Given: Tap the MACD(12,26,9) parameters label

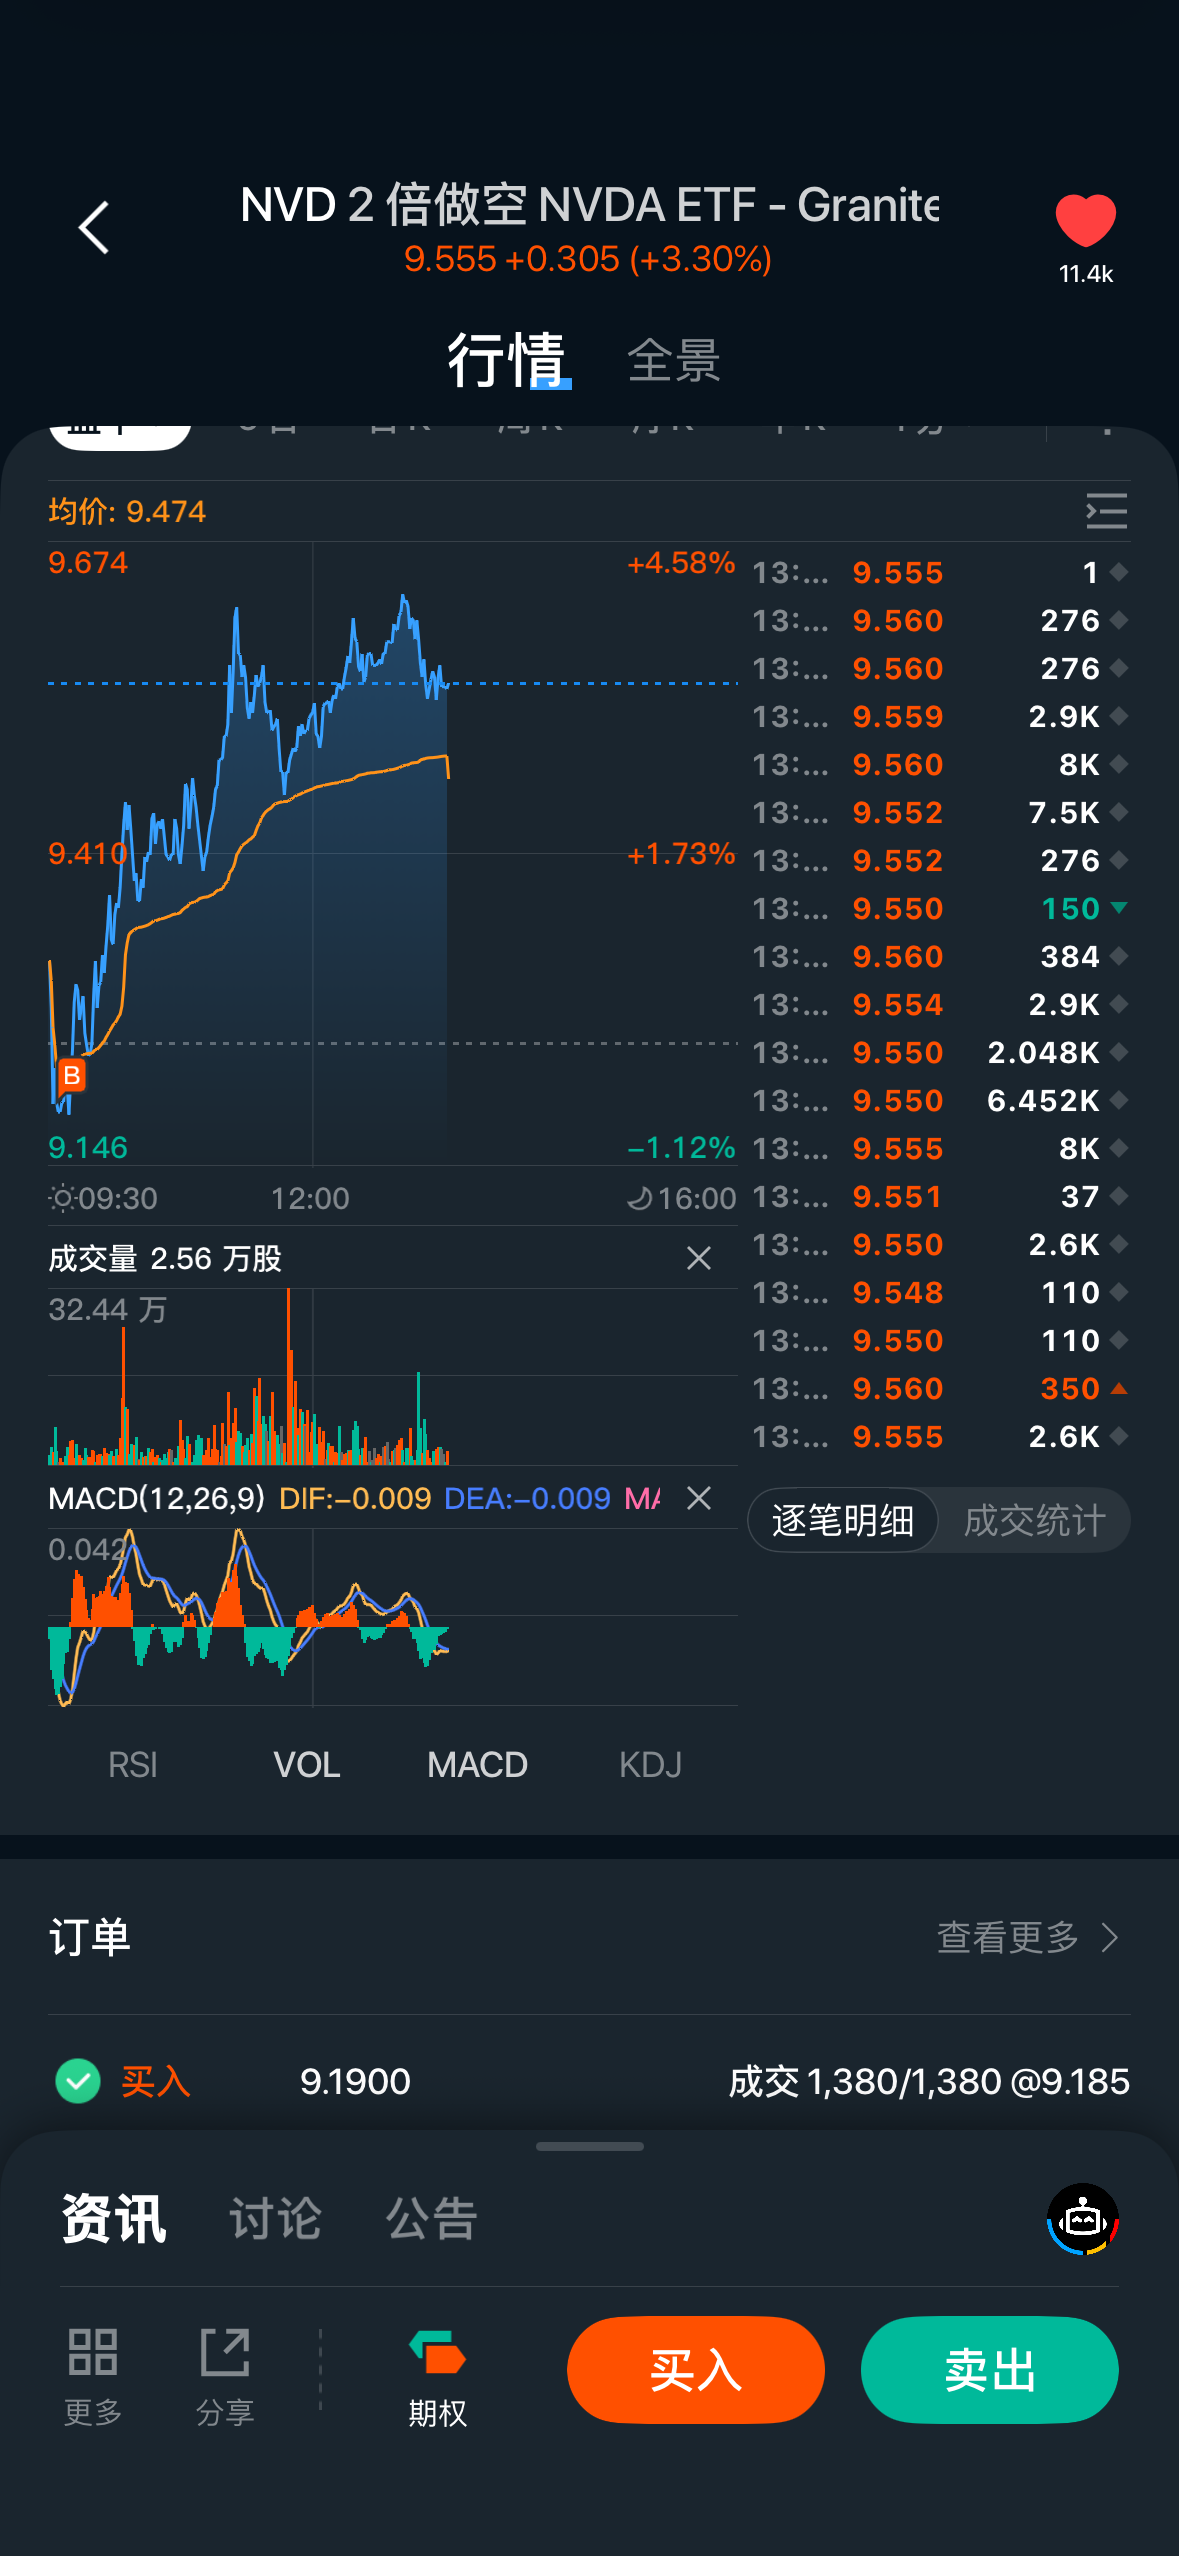Looking at the screenshot, I should click(x=157, y=1498).
